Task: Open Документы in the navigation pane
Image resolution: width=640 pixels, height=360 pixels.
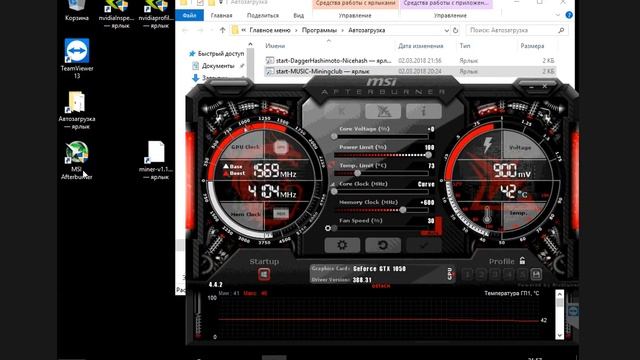Action: coord(218,66)
